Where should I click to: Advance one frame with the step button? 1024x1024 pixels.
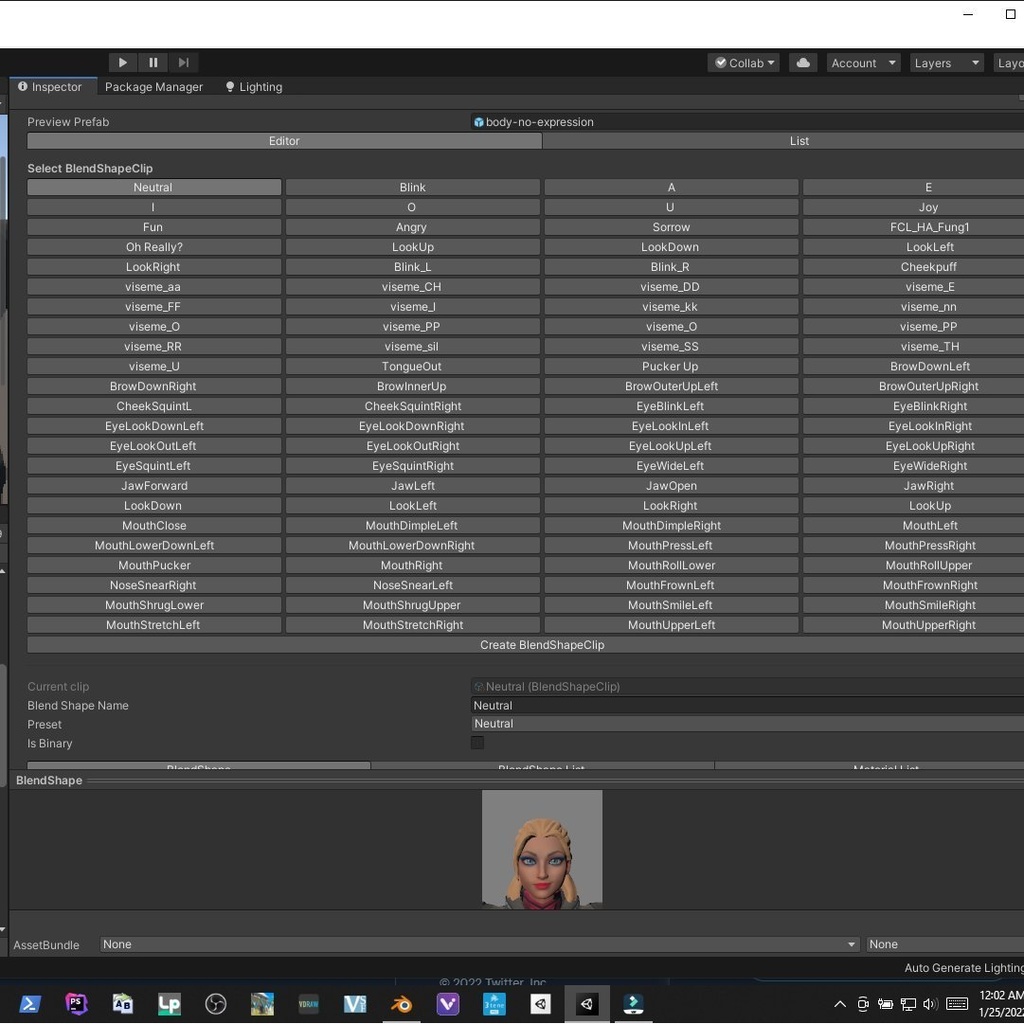pyautogui.click(x=184, y=63)
